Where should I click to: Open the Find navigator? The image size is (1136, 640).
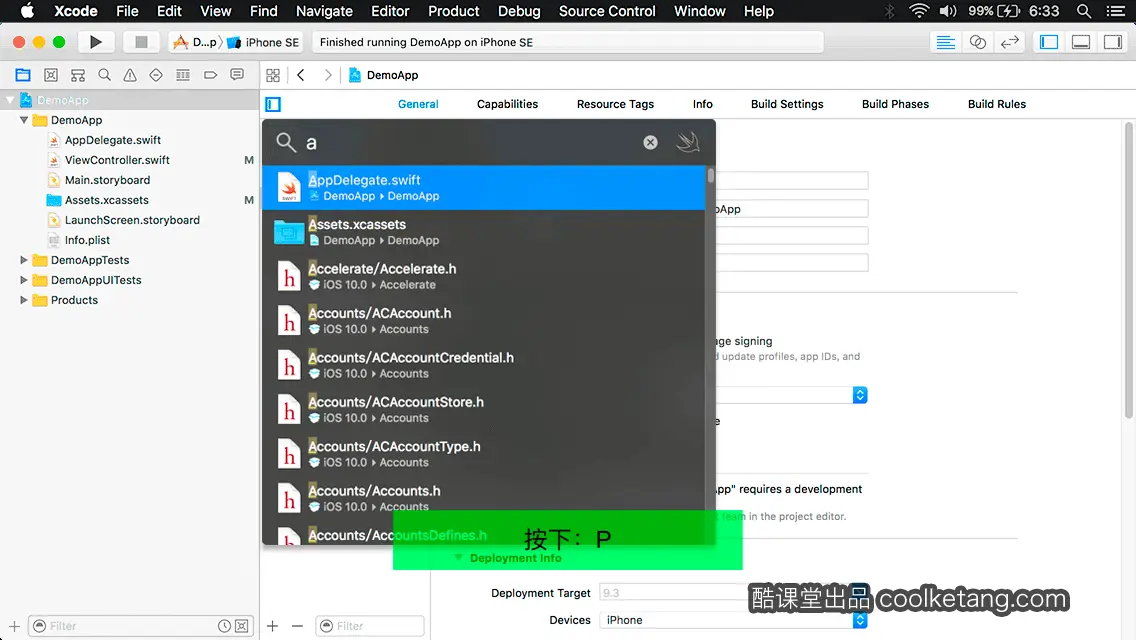point(104,75)
